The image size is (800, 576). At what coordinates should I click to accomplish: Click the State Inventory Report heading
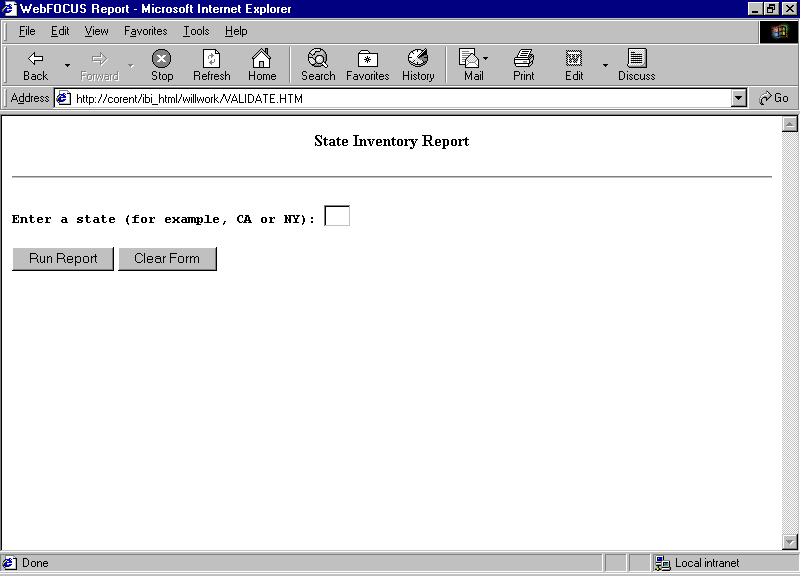[x=391, y=141]
